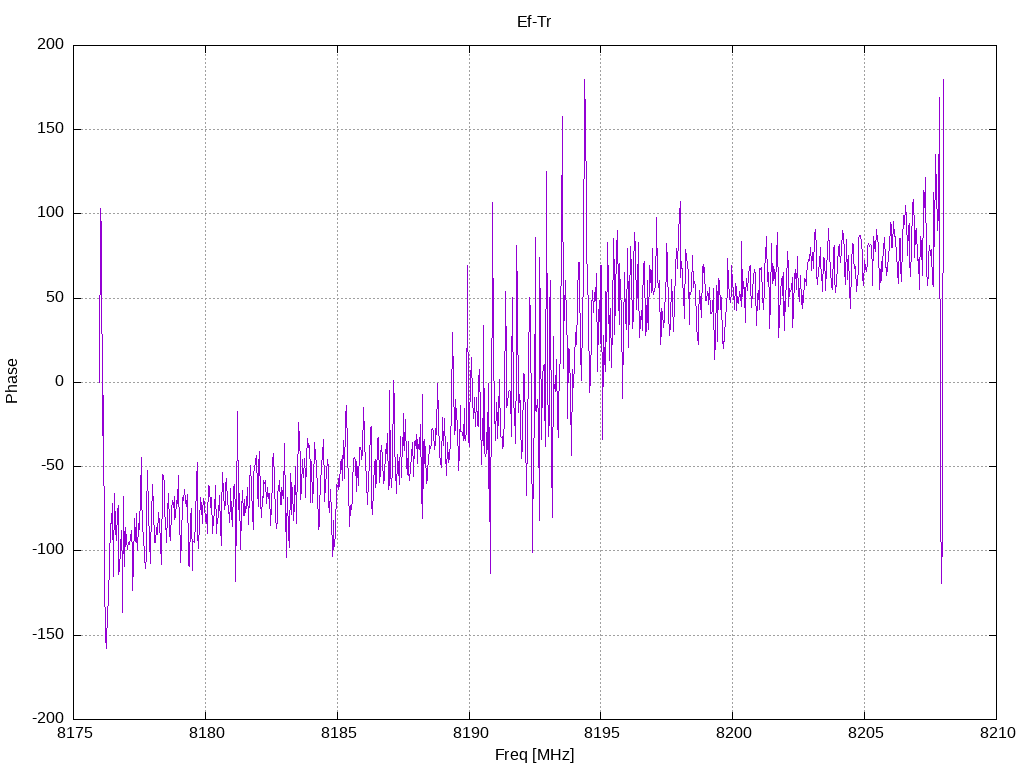
Task: Click the 'Freq [MHz]' x-axis label
Action: [534, 755]
